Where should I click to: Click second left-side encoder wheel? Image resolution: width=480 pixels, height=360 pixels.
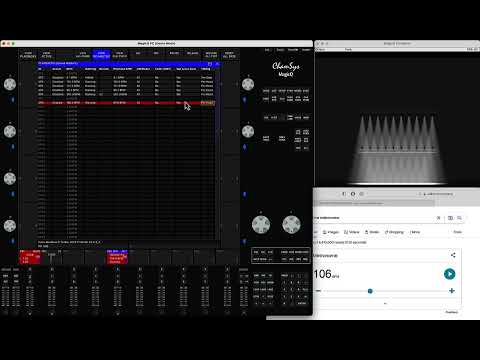pos(10,131)
